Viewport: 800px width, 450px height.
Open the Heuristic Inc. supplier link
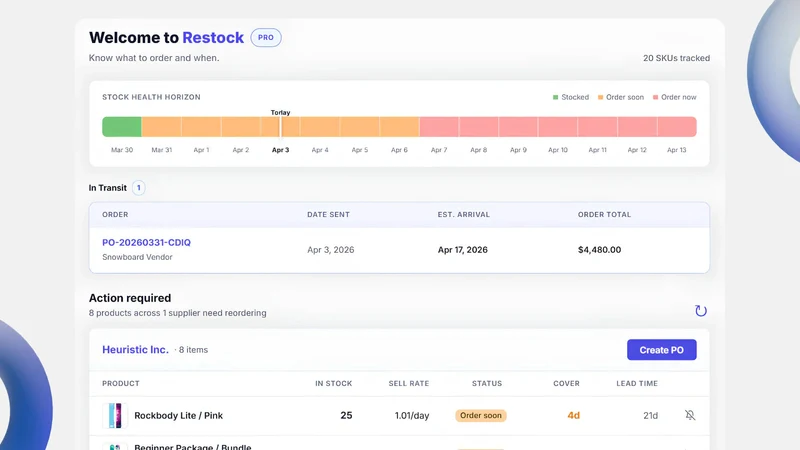[x=135, y=350]
